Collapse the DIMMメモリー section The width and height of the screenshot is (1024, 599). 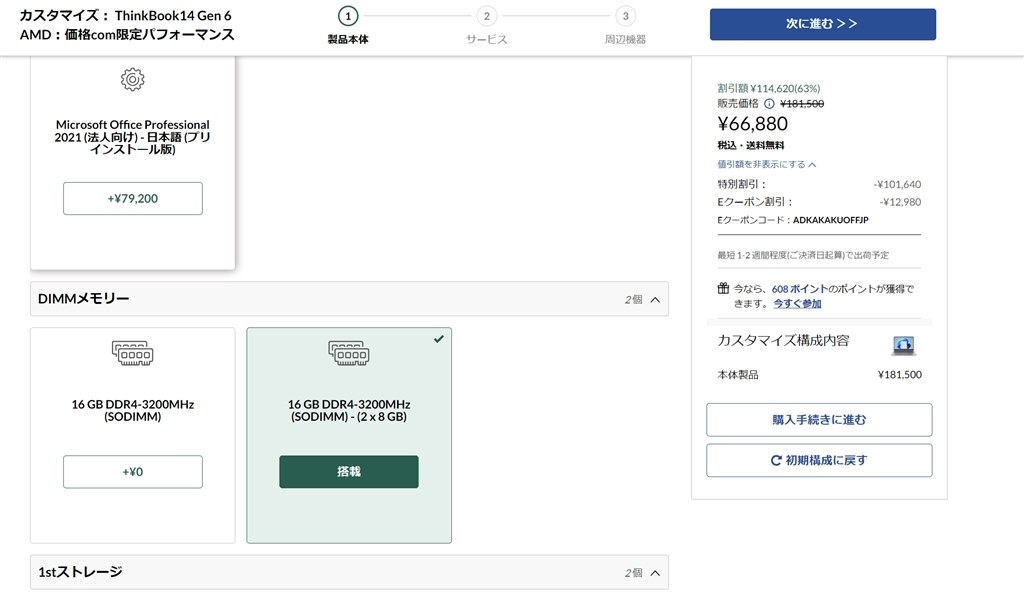[x=655, y=299]
